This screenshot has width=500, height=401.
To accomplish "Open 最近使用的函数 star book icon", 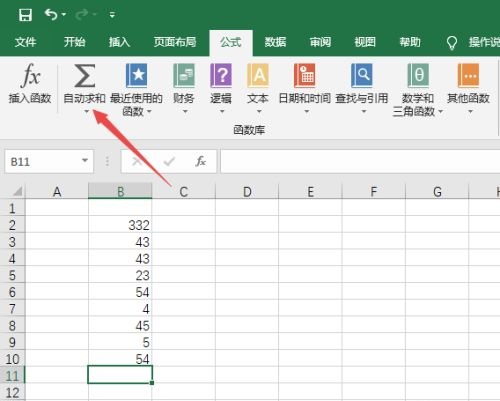I will coord(136,76).
